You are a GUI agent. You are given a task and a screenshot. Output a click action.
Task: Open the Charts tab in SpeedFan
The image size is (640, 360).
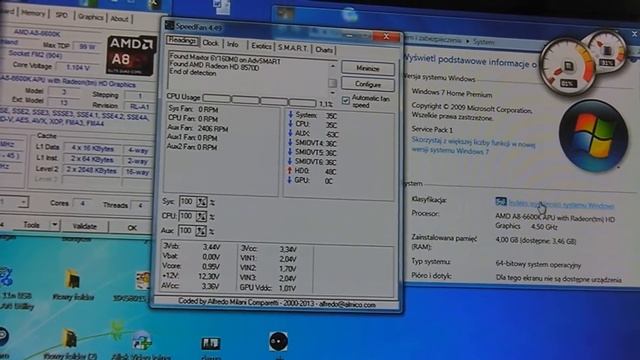[x=324, y=50]
